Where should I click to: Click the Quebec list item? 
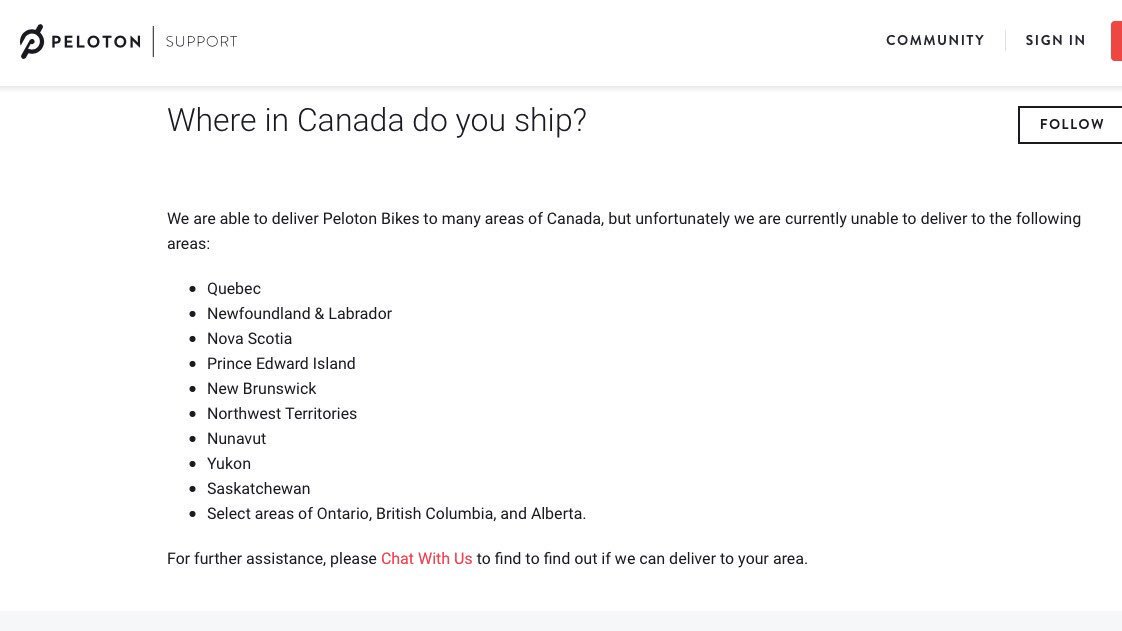pyautogui.click(x=234, y=289)
